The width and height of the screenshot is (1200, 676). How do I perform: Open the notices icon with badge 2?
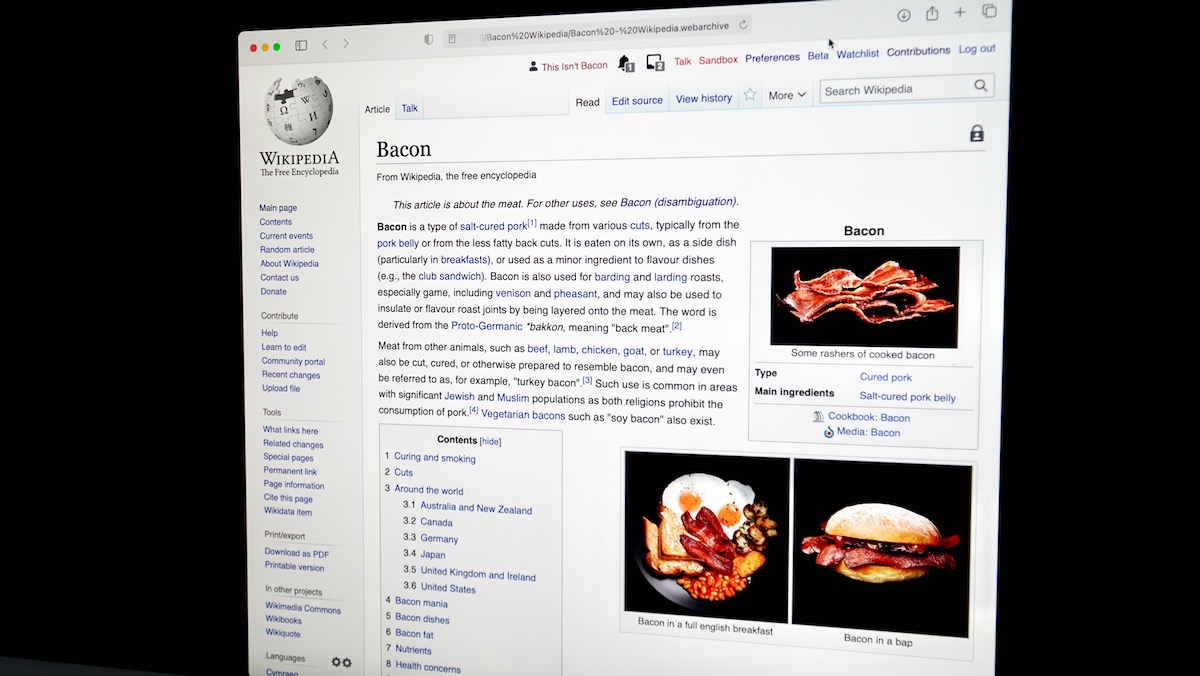655,63
